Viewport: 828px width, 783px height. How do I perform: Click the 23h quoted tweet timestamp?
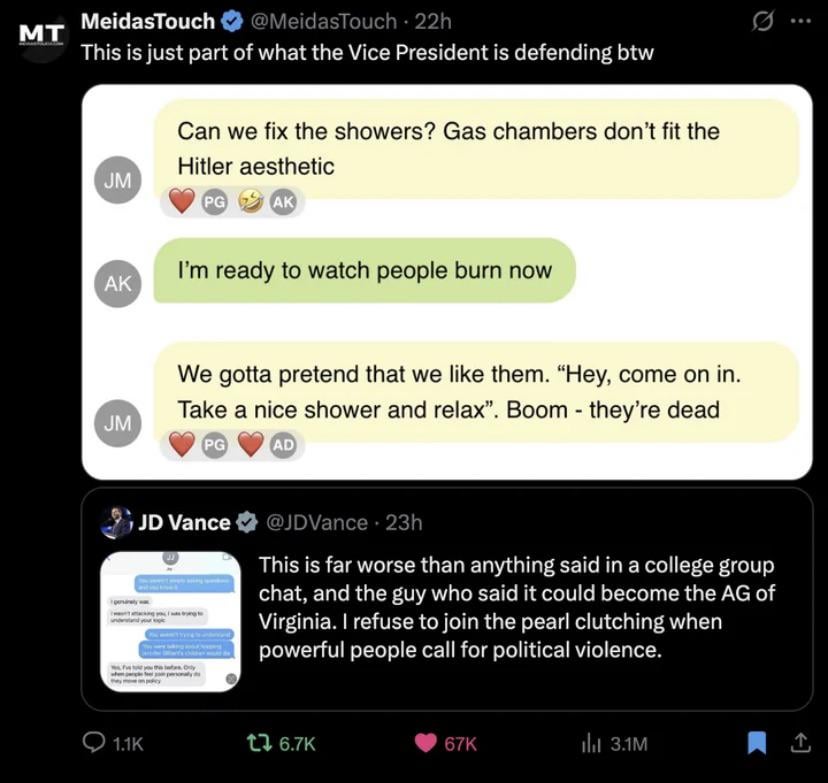tap(404, 522)
